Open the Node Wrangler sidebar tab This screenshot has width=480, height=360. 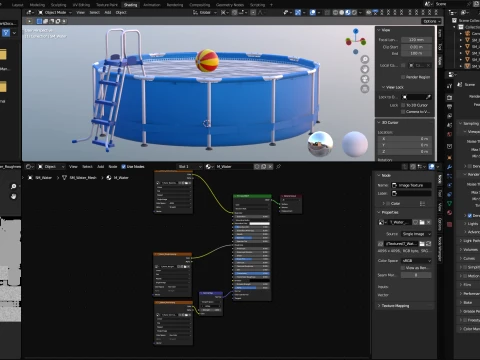tap(440, 249)
